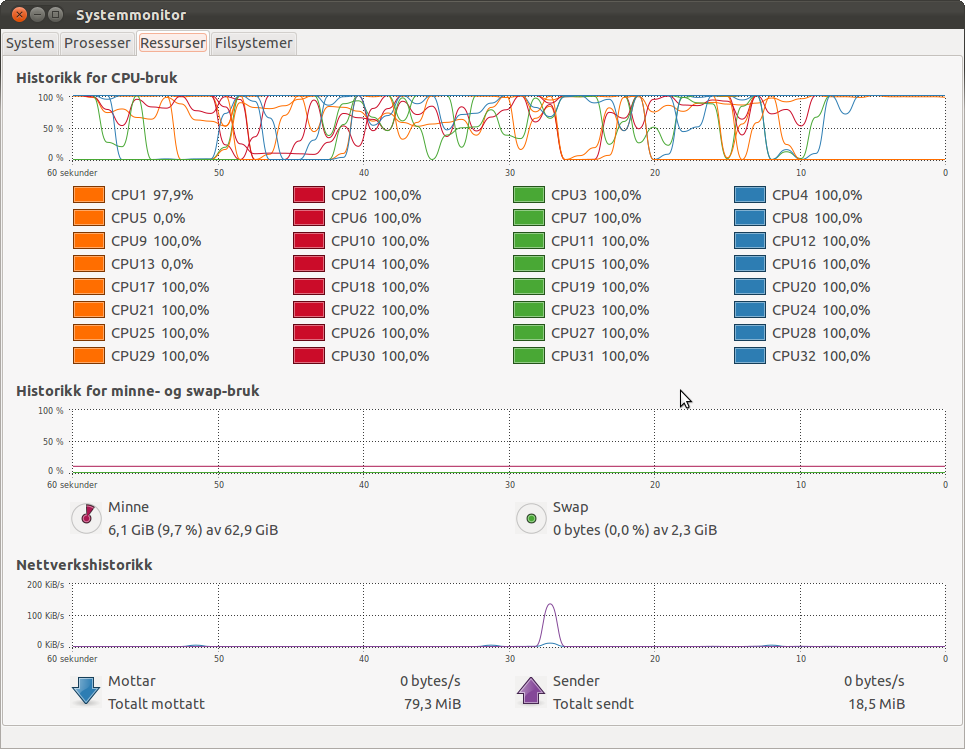Click the CPU29 color swatch
Viewport: 965px width, 749px height.
coord(89,356)
